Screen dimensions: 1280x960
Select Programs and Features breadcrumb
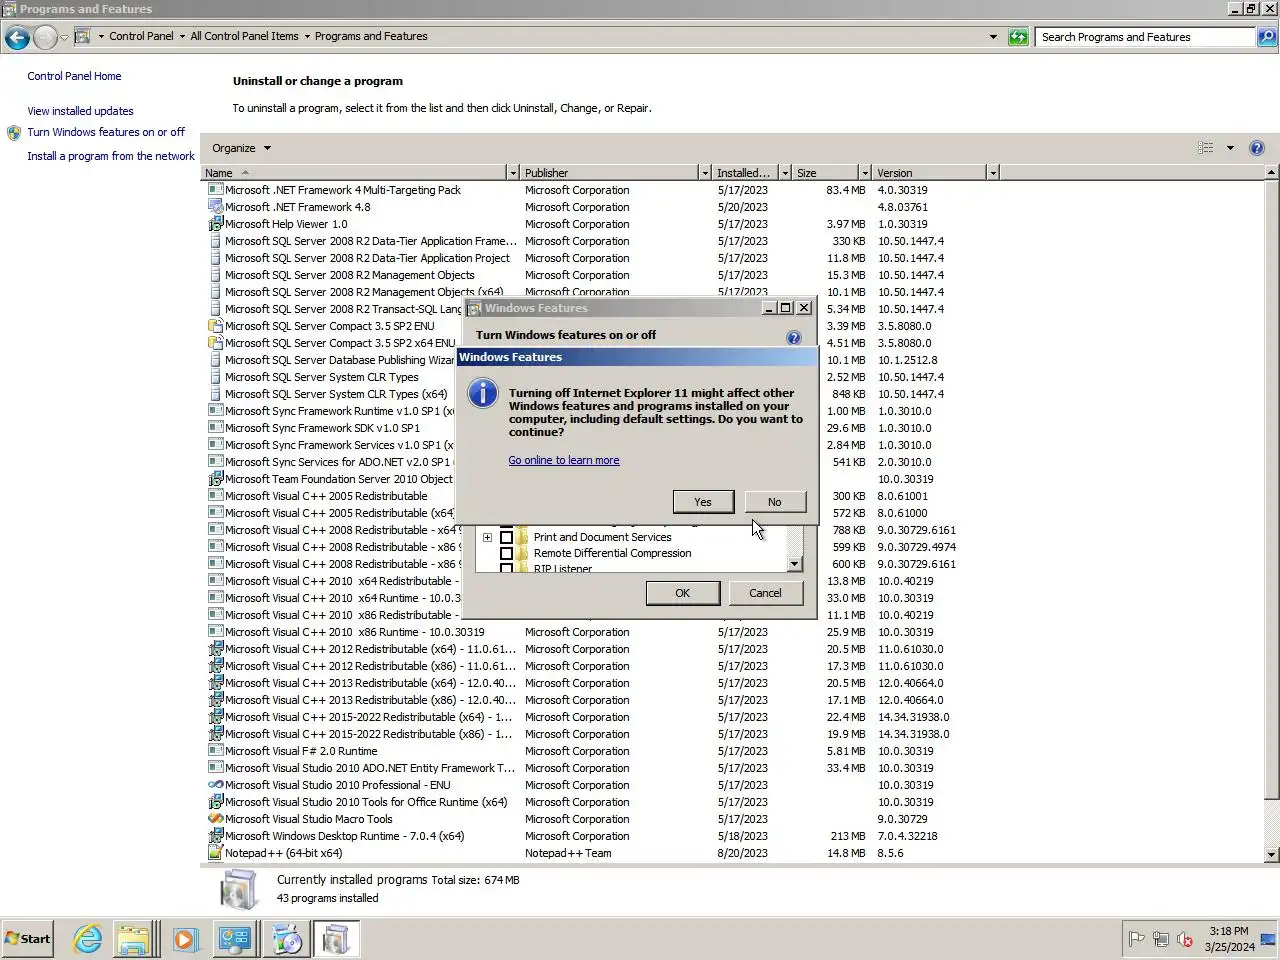tap(371, 36)
